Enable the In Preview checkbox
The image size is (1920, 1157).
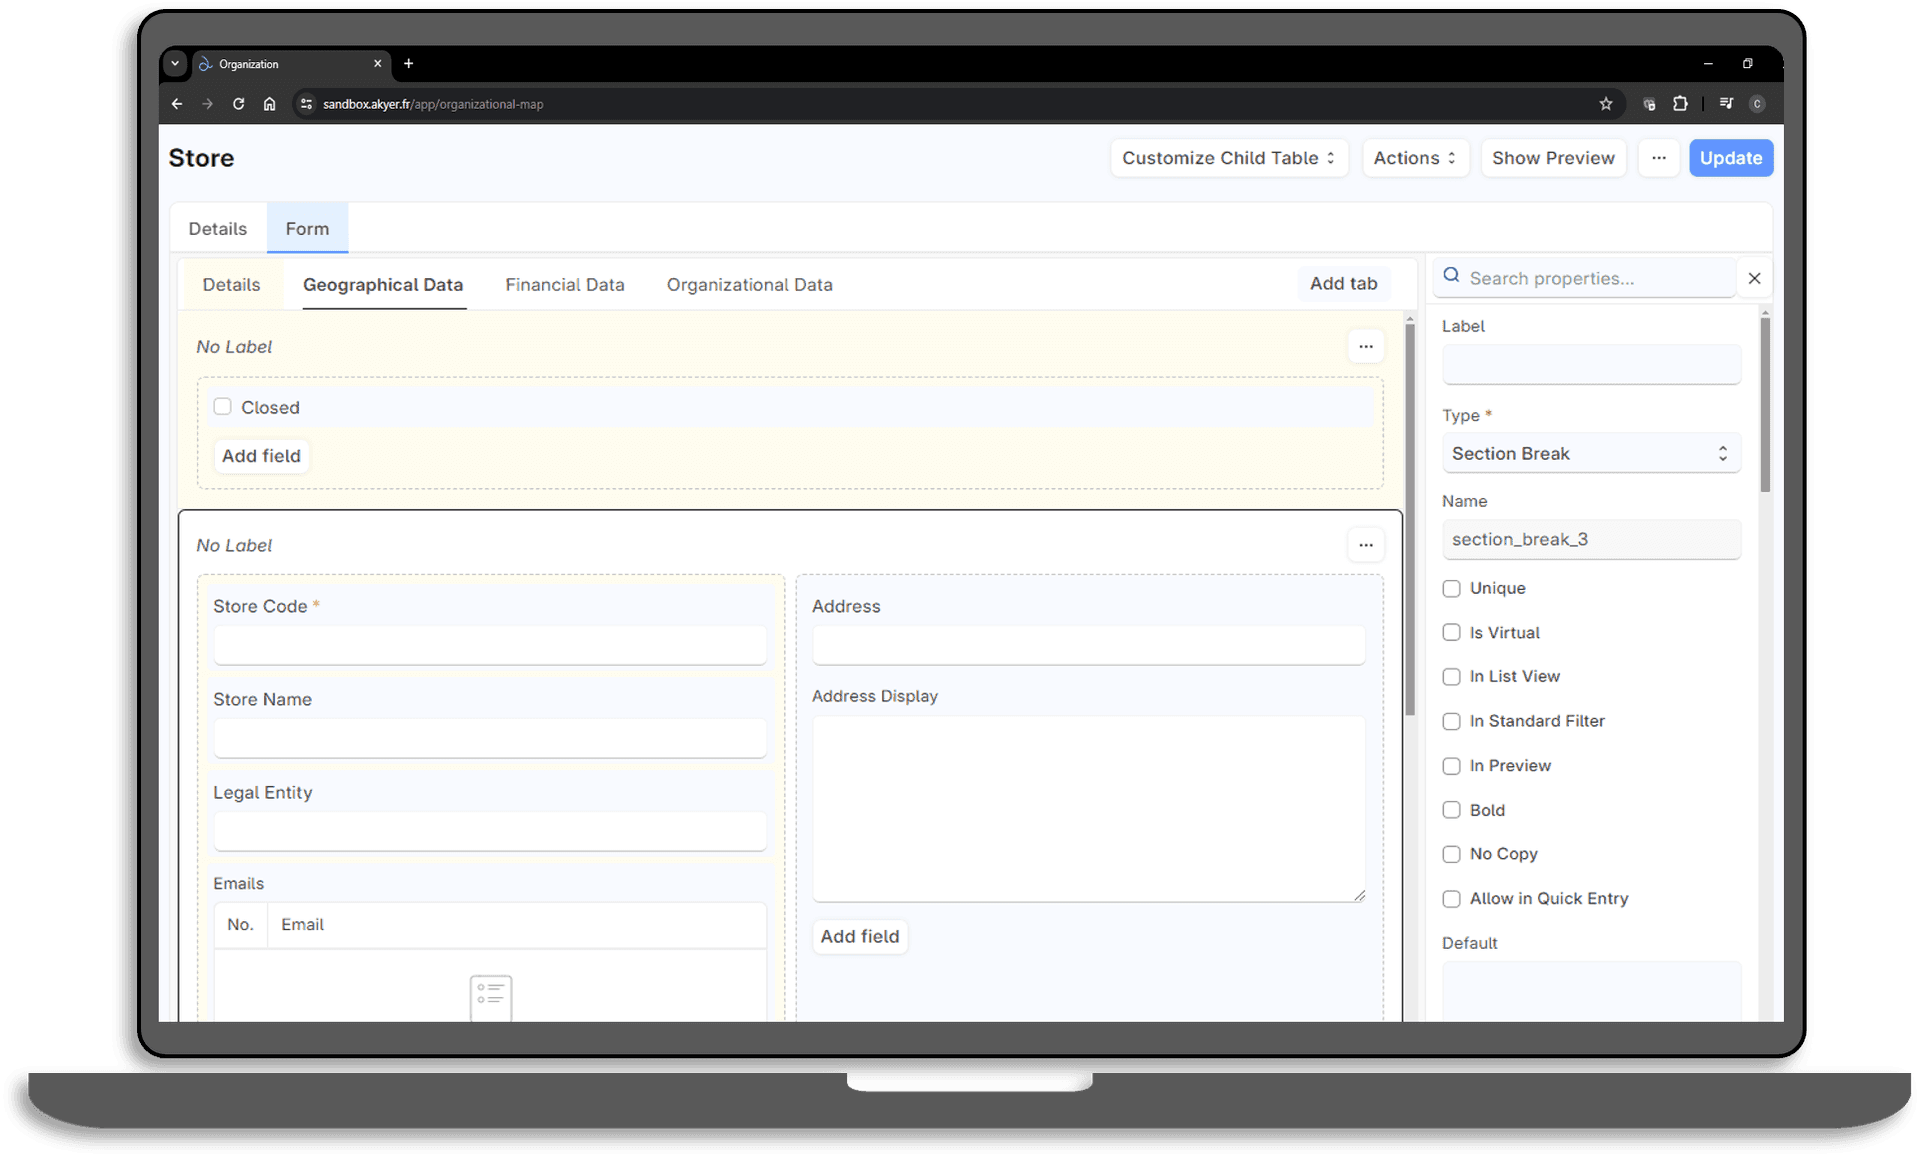[x=1451, y=766]
